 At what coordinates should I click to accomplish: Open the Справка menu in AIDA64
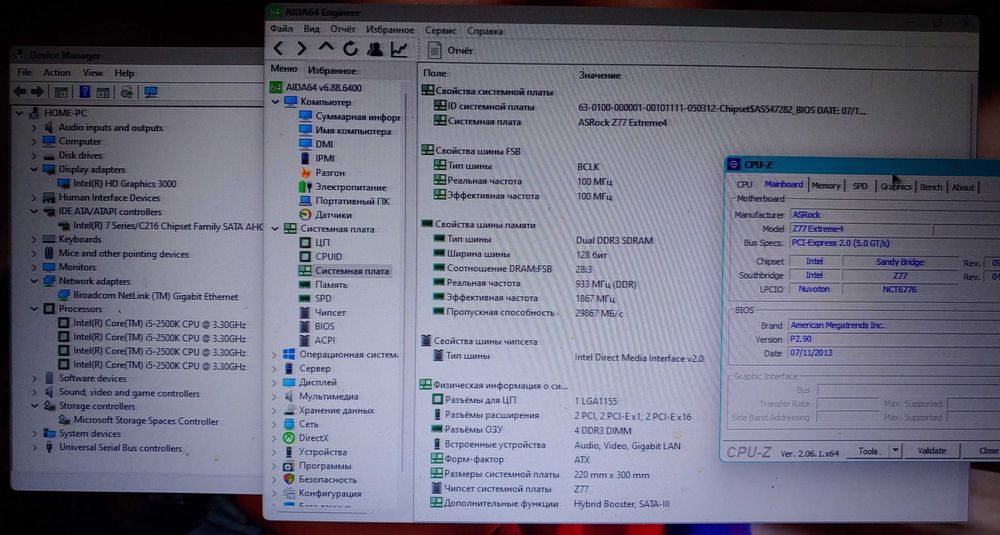pos(485,31)
